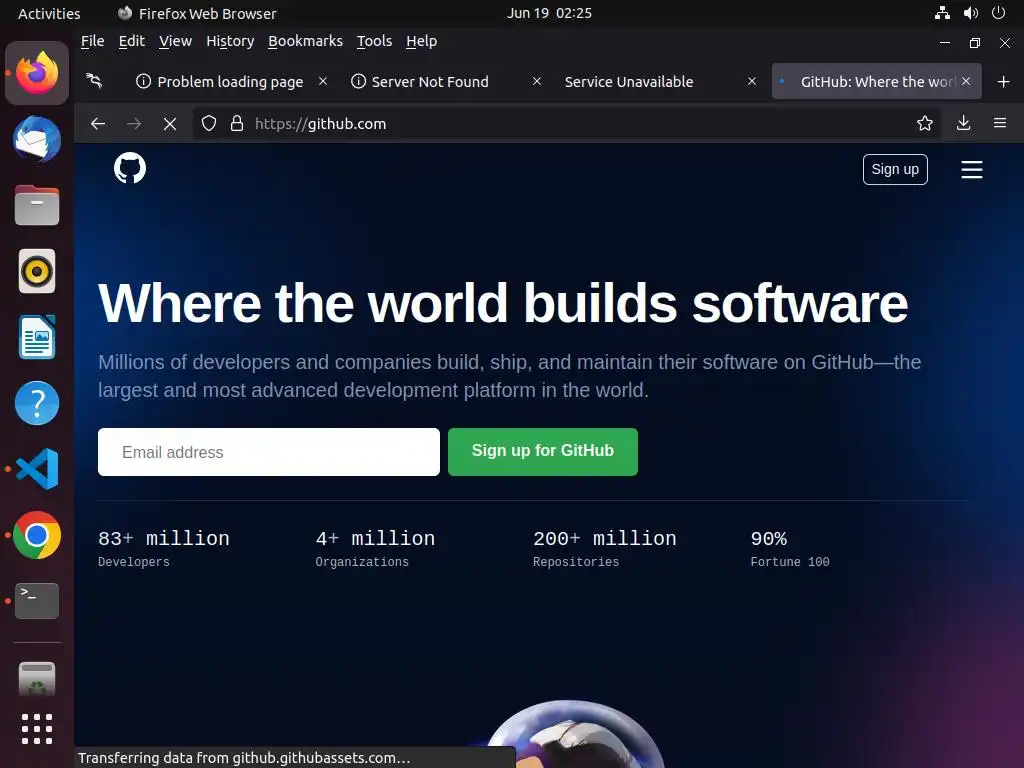Open the File menu
1024x768 pixels.
pos(92,41)
